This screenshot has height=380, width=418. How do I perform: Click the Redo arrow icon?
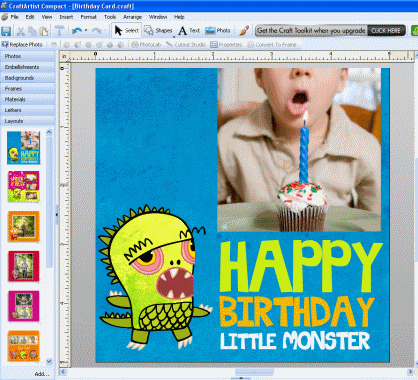pos(97,31)
